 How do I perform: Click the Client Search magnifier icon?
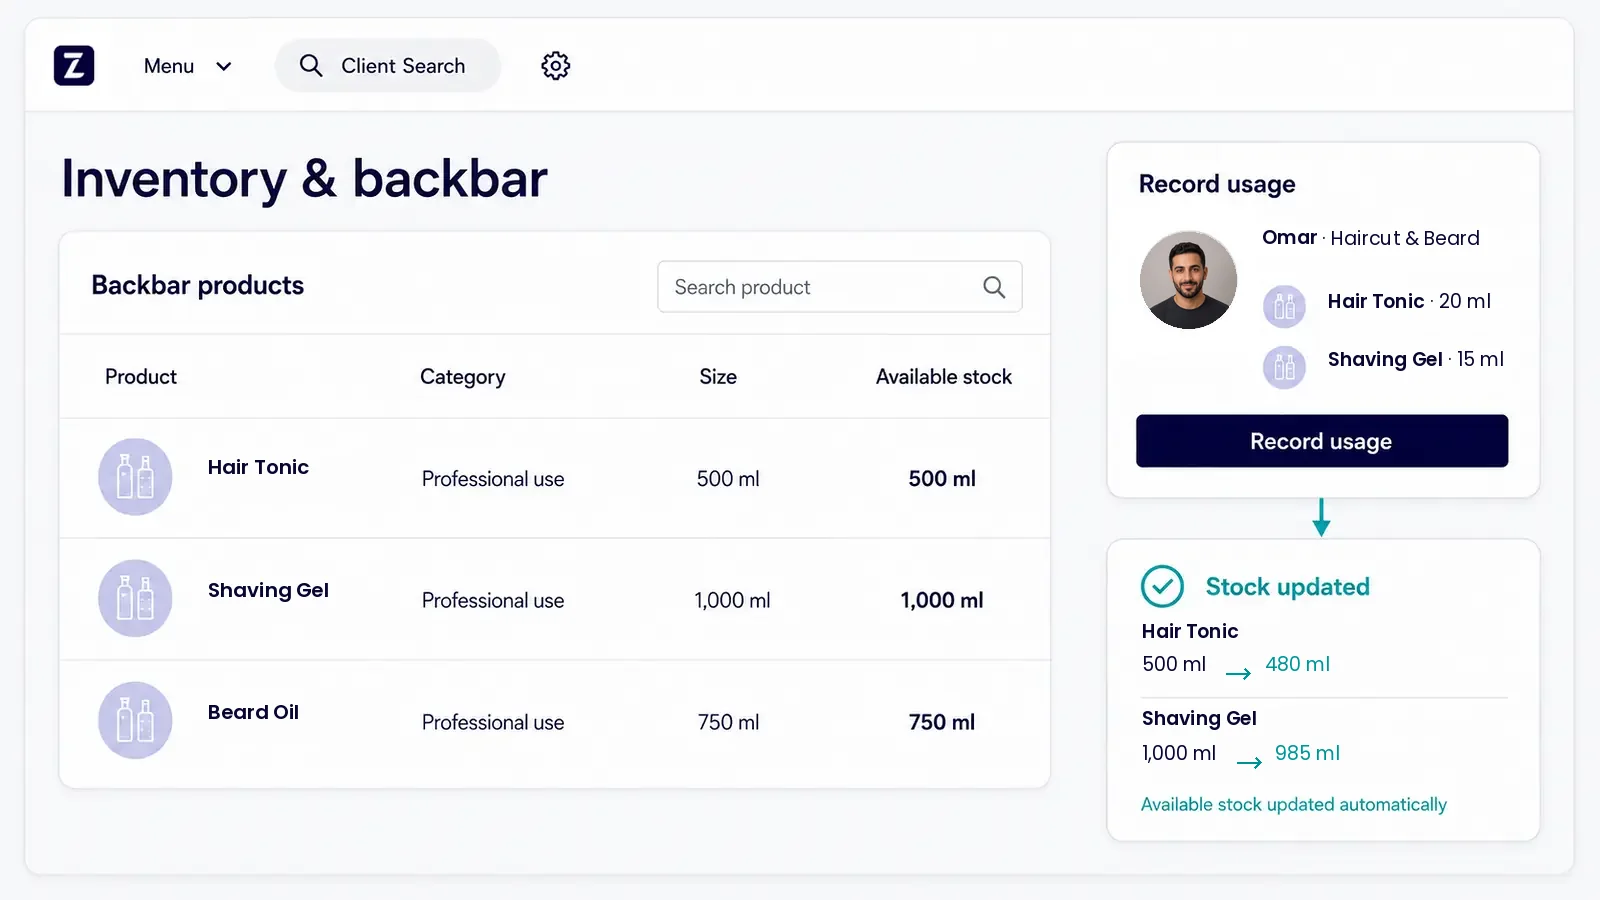[x=311, y=66]
